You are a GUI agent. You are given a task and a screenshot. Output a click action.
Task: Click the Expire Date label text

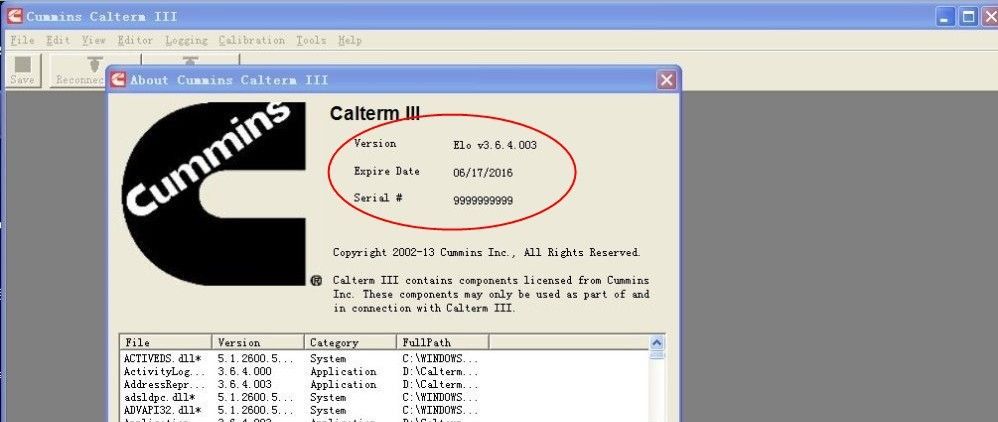point(386,171)
